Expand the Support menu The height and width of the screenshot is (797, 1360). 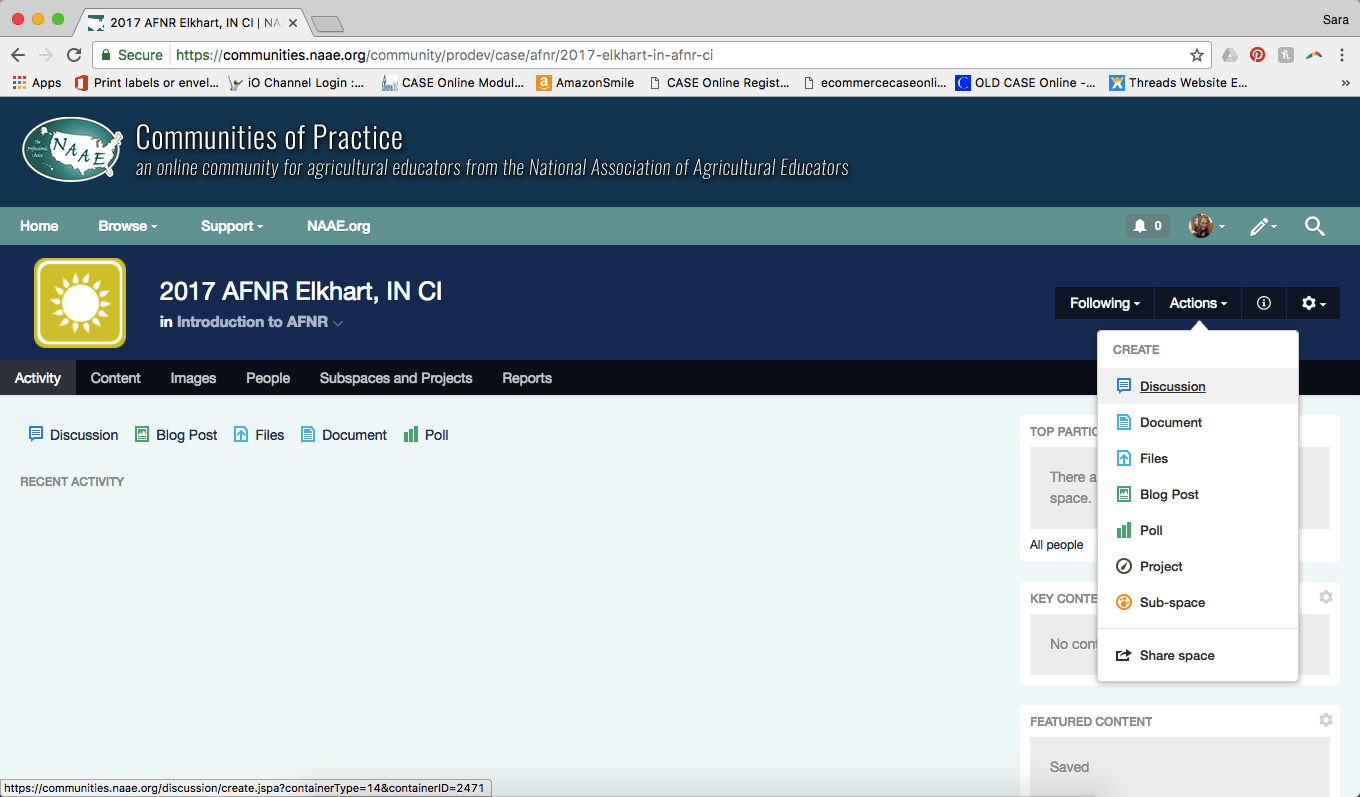[x=232, y=226]
